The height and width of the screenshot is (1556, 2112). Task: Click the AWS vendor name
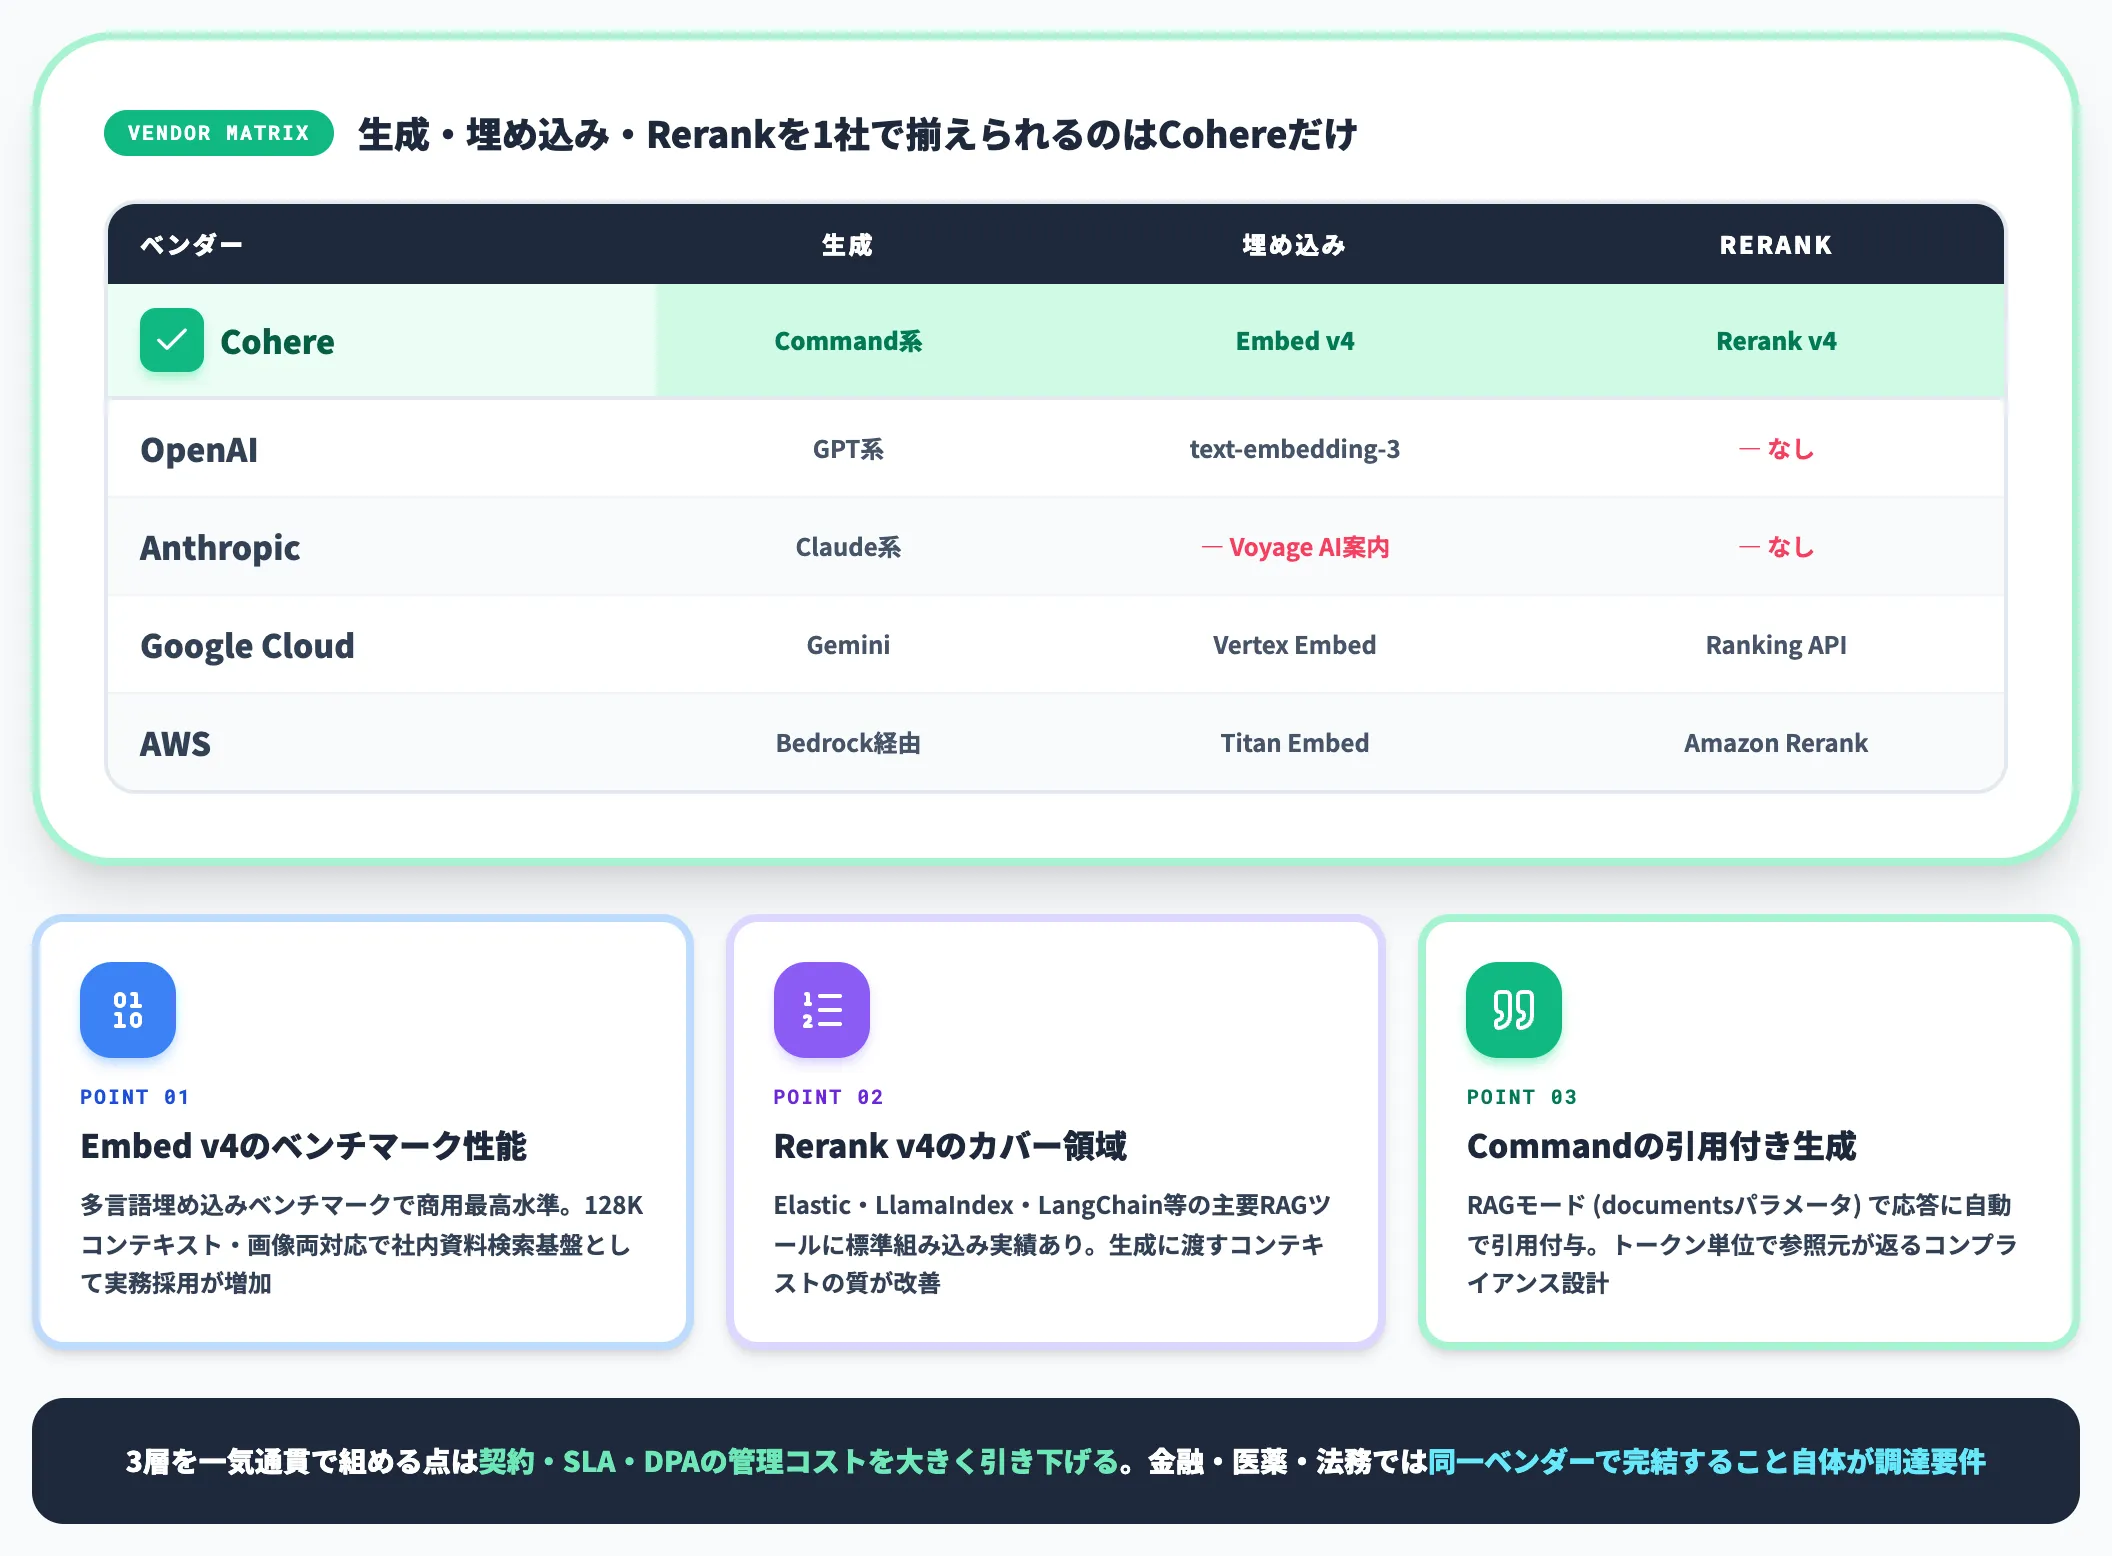coord(175,744)
